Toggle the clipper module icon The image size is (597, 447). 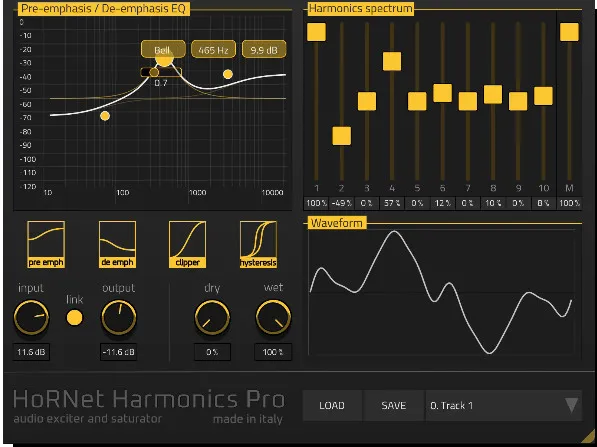coord(187,244)
